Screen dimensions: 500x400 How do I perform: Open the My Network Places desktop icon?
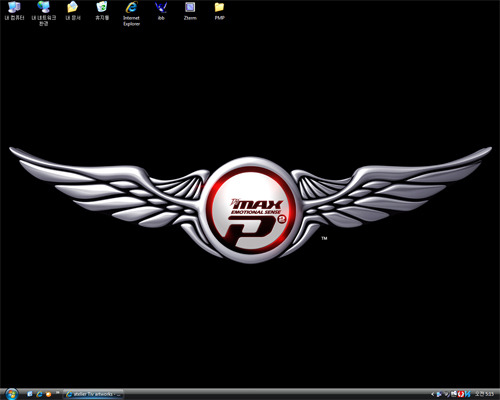[44, 13]
